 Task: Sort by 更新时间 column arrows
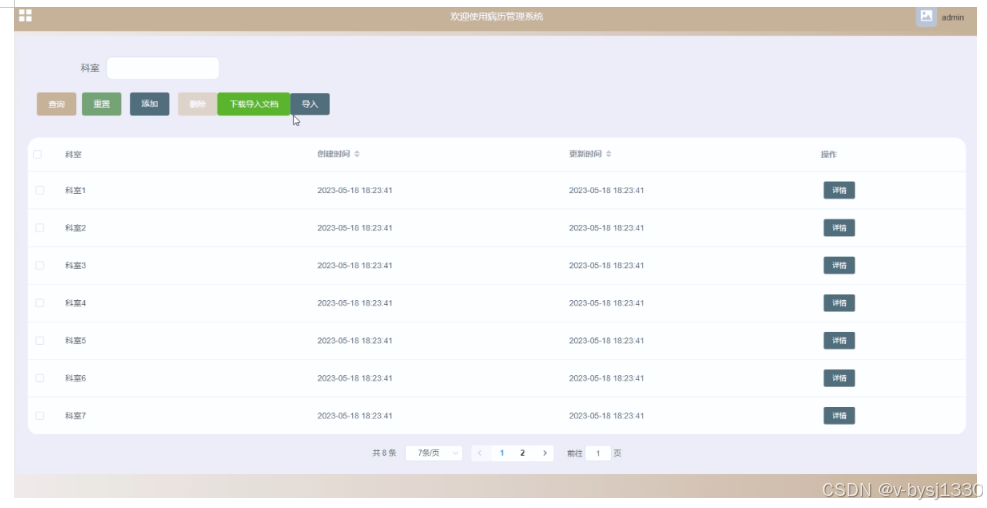coord(609,154)
